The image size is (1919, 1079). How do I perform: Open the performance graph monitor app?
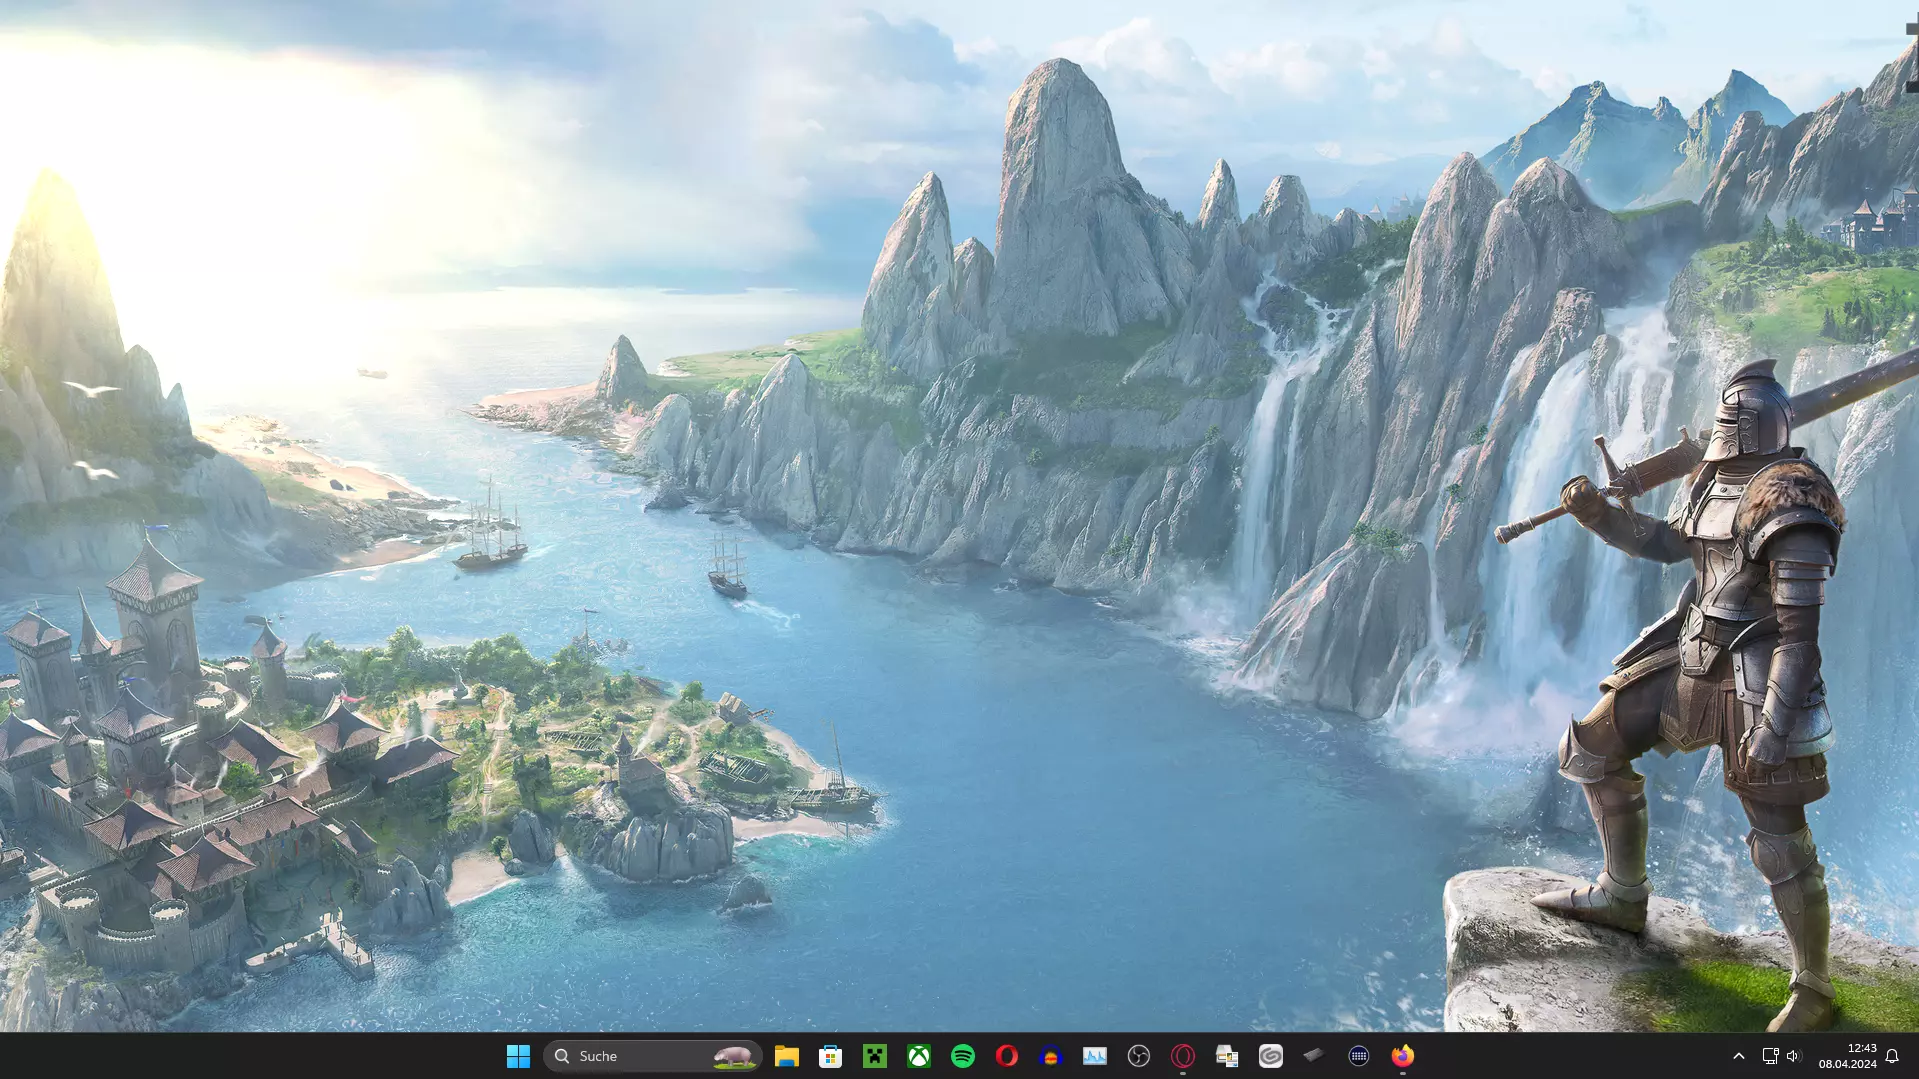coord(1095,1056)
